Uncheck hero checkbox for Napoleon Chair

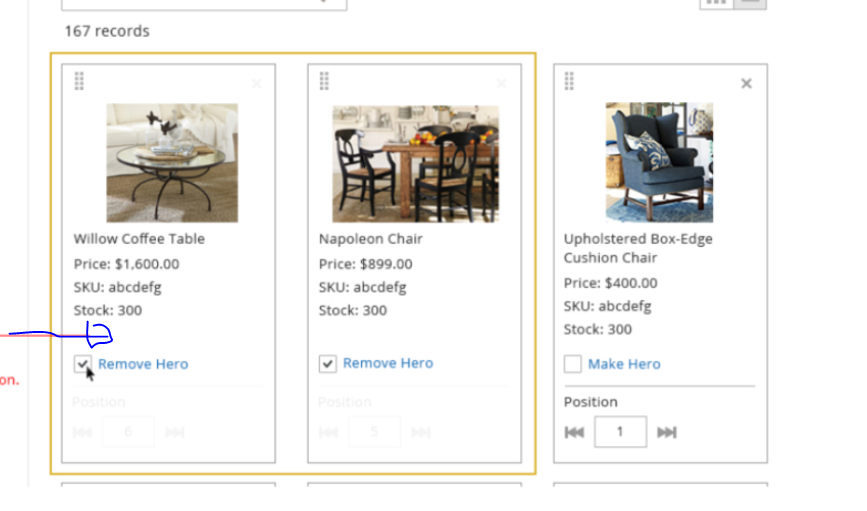(x=328, y=363)
